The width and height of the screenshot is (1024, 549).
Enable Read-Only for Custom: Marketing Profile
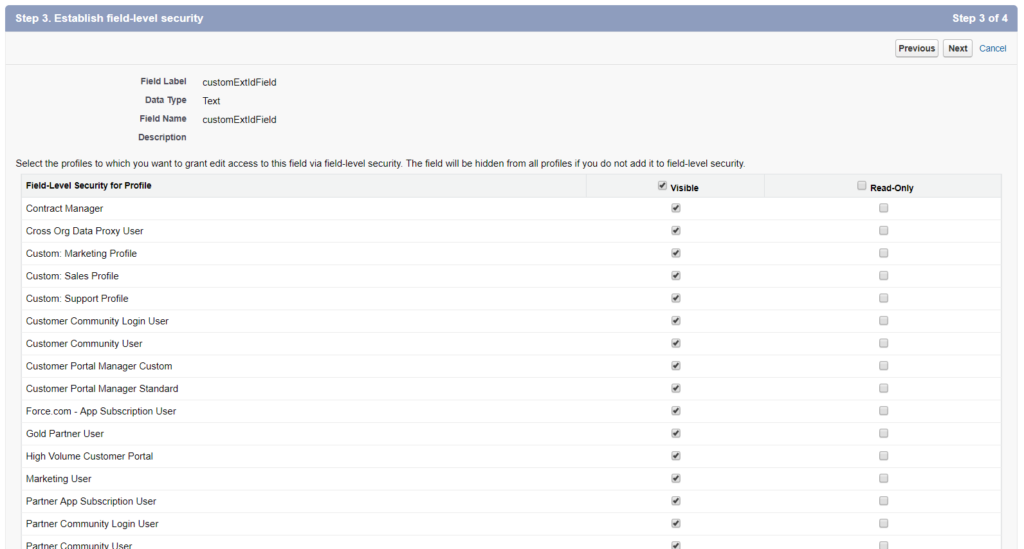tap(884, 253)
